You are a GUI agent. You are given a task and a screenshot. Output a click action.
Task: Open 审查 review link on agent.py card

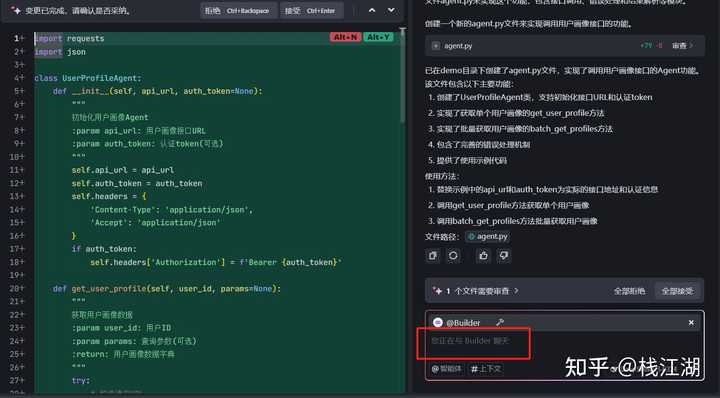[682, 45]
